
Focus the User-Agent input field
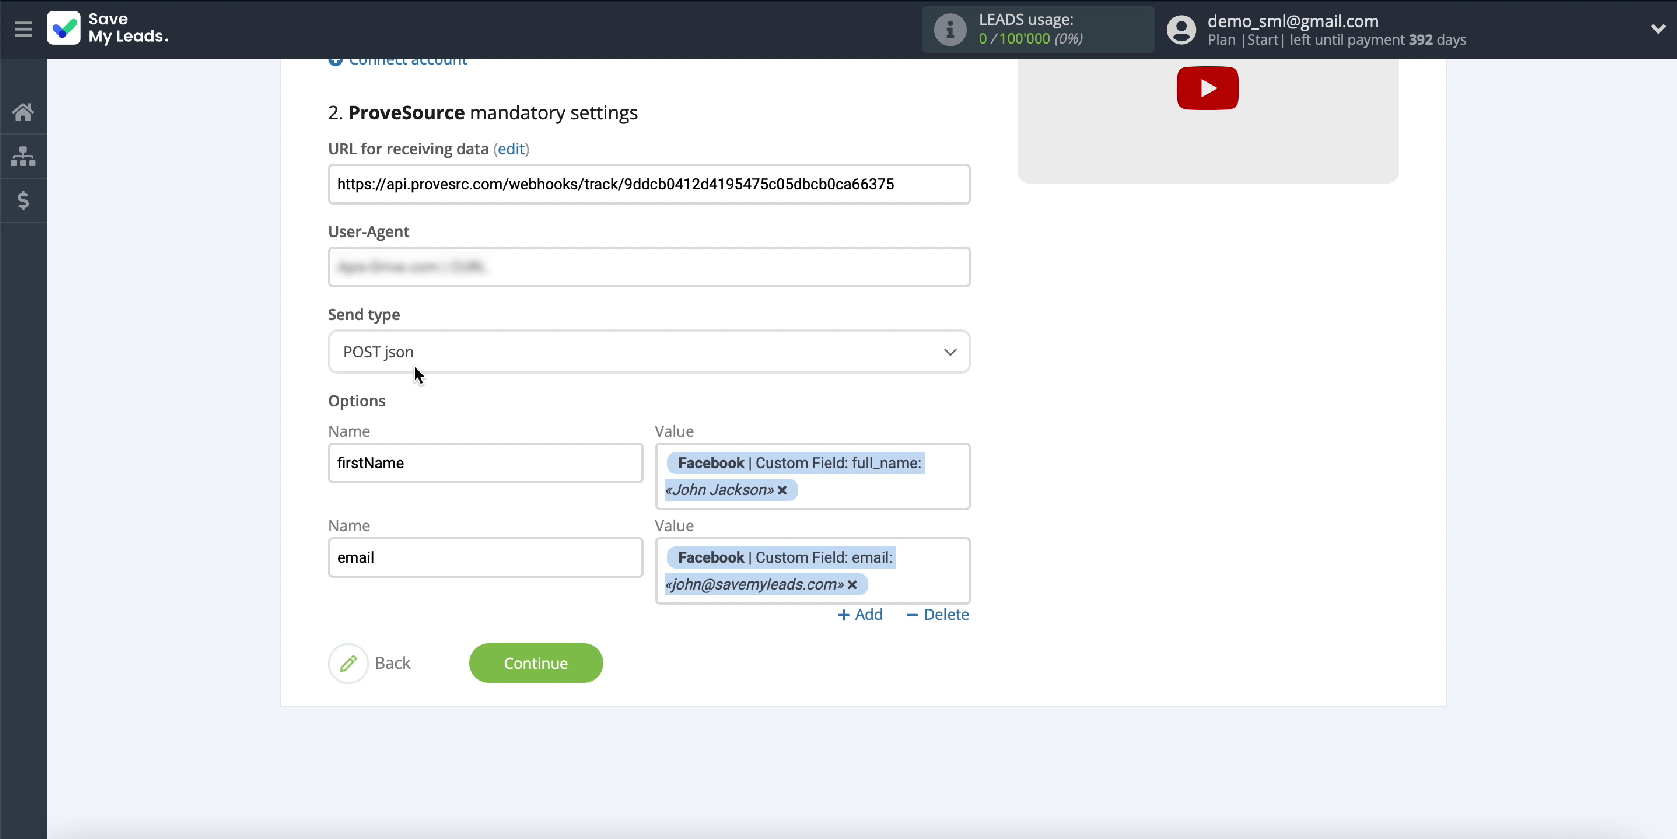pyautogui.click(x=649, y=267)
